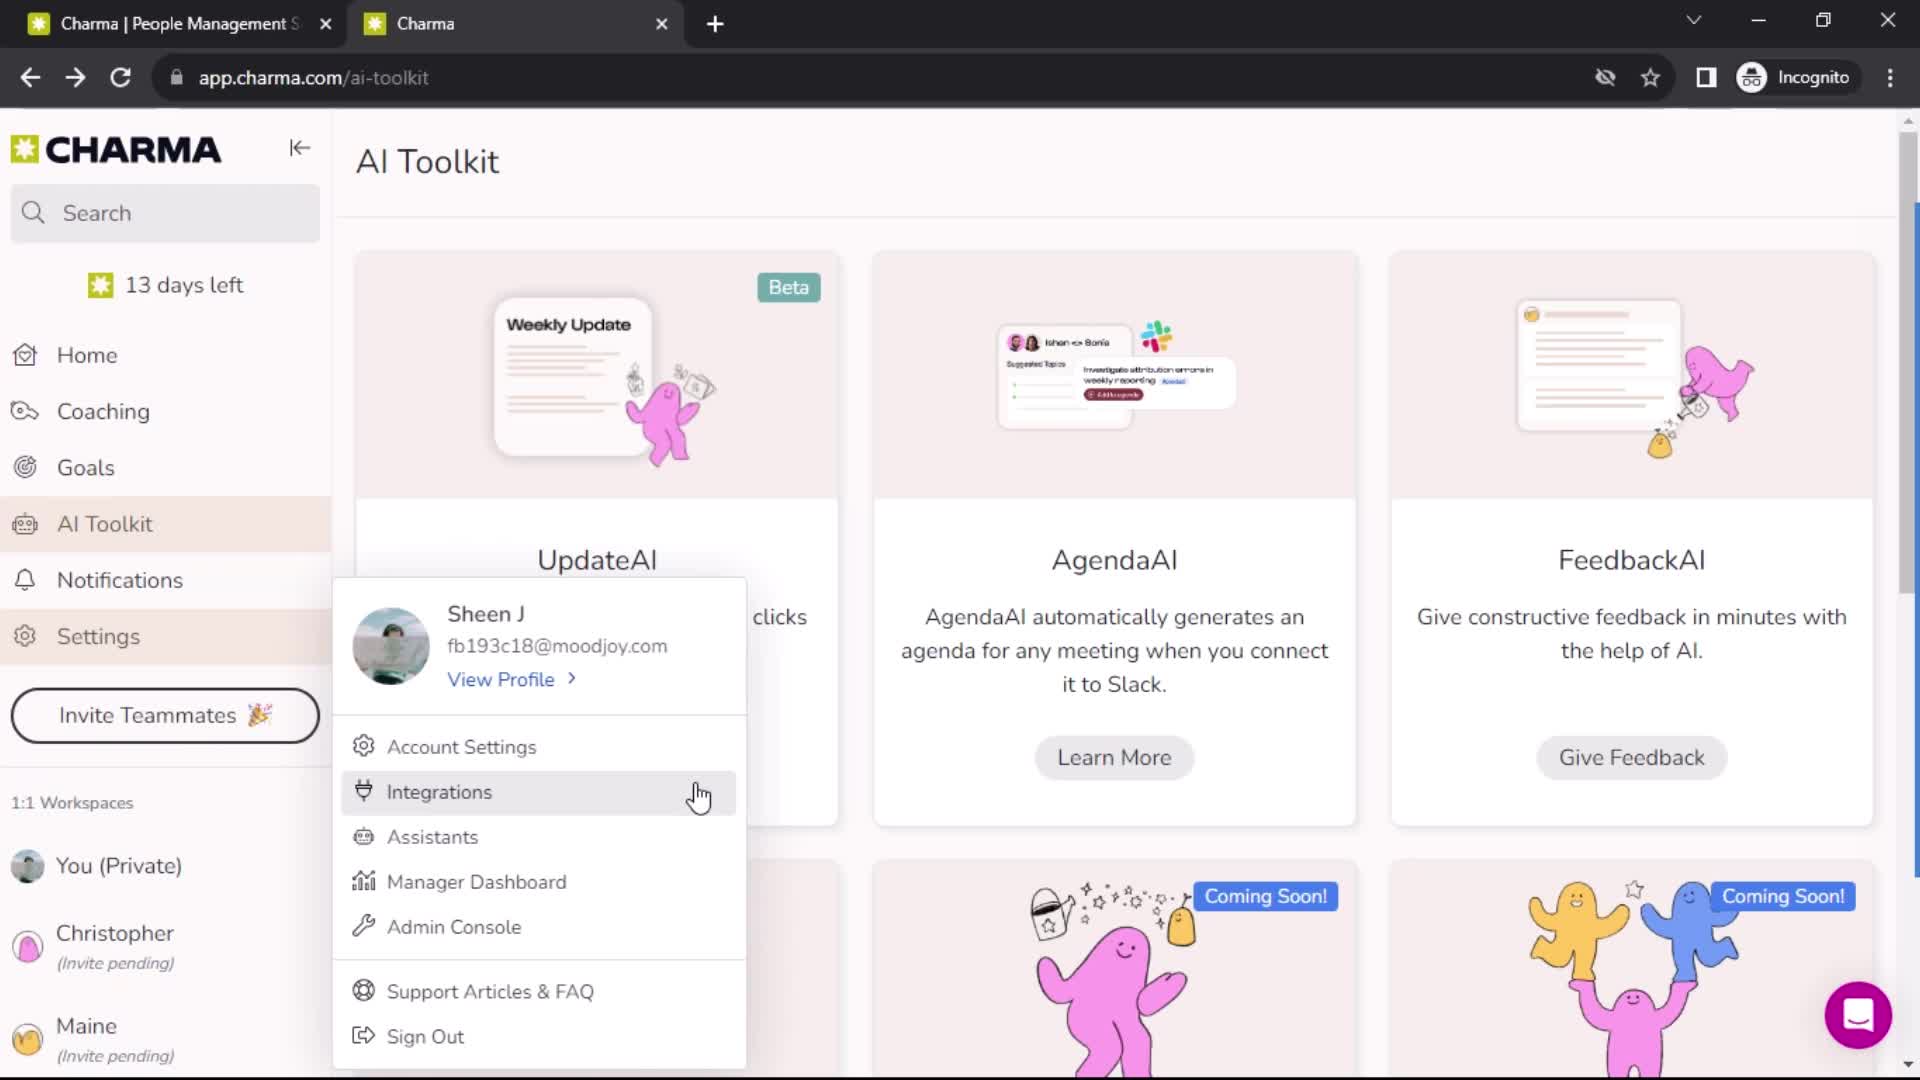Close the active Charma tab
The height and width of the screenshot is (1080, 1920).
click(661, 24)
